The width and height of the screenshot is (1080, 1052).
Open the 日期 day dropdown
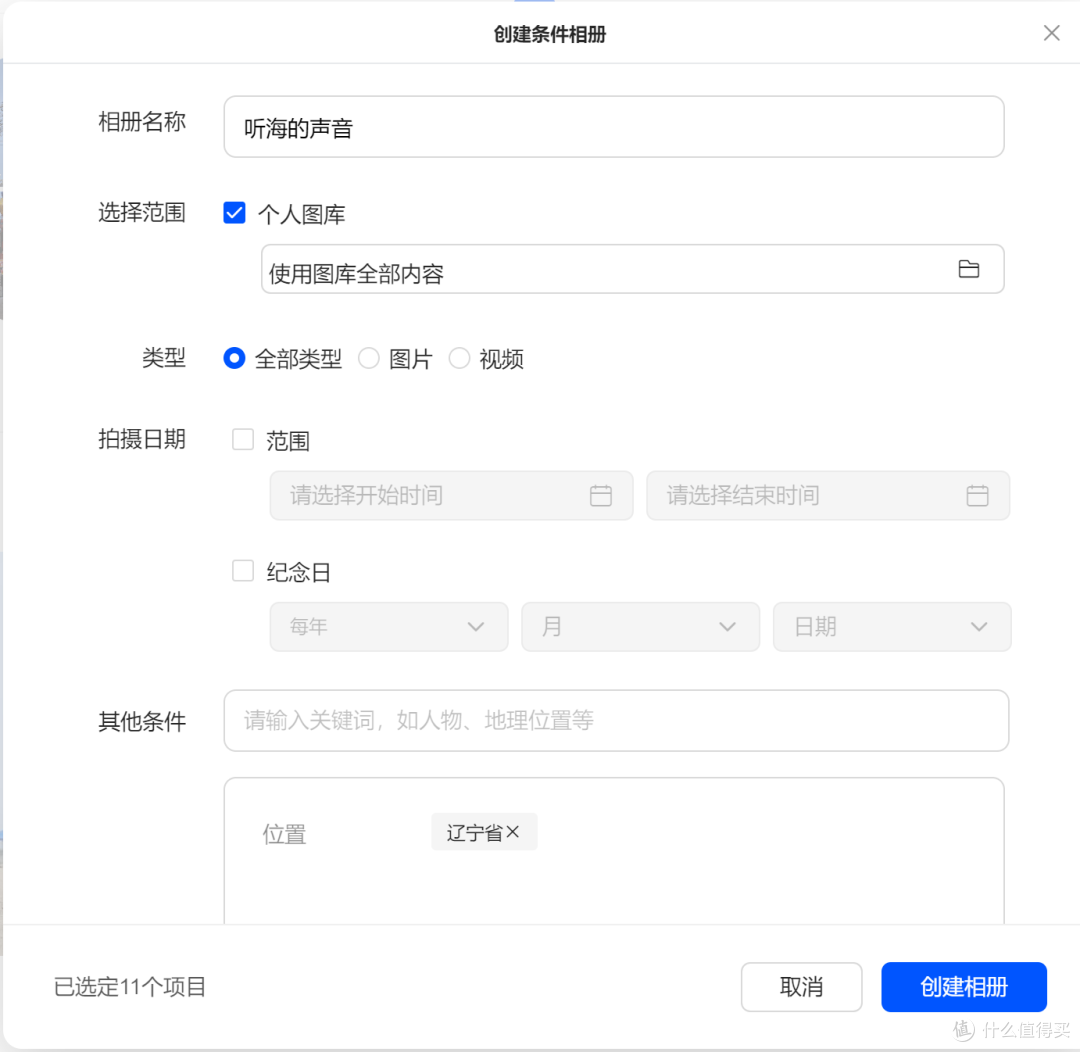click(892, 627)
